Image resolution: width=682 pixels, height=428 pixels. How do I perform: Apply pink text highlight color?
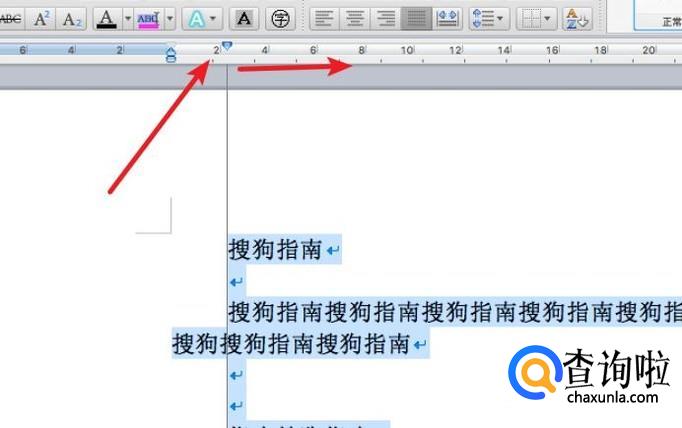point(148,19)
